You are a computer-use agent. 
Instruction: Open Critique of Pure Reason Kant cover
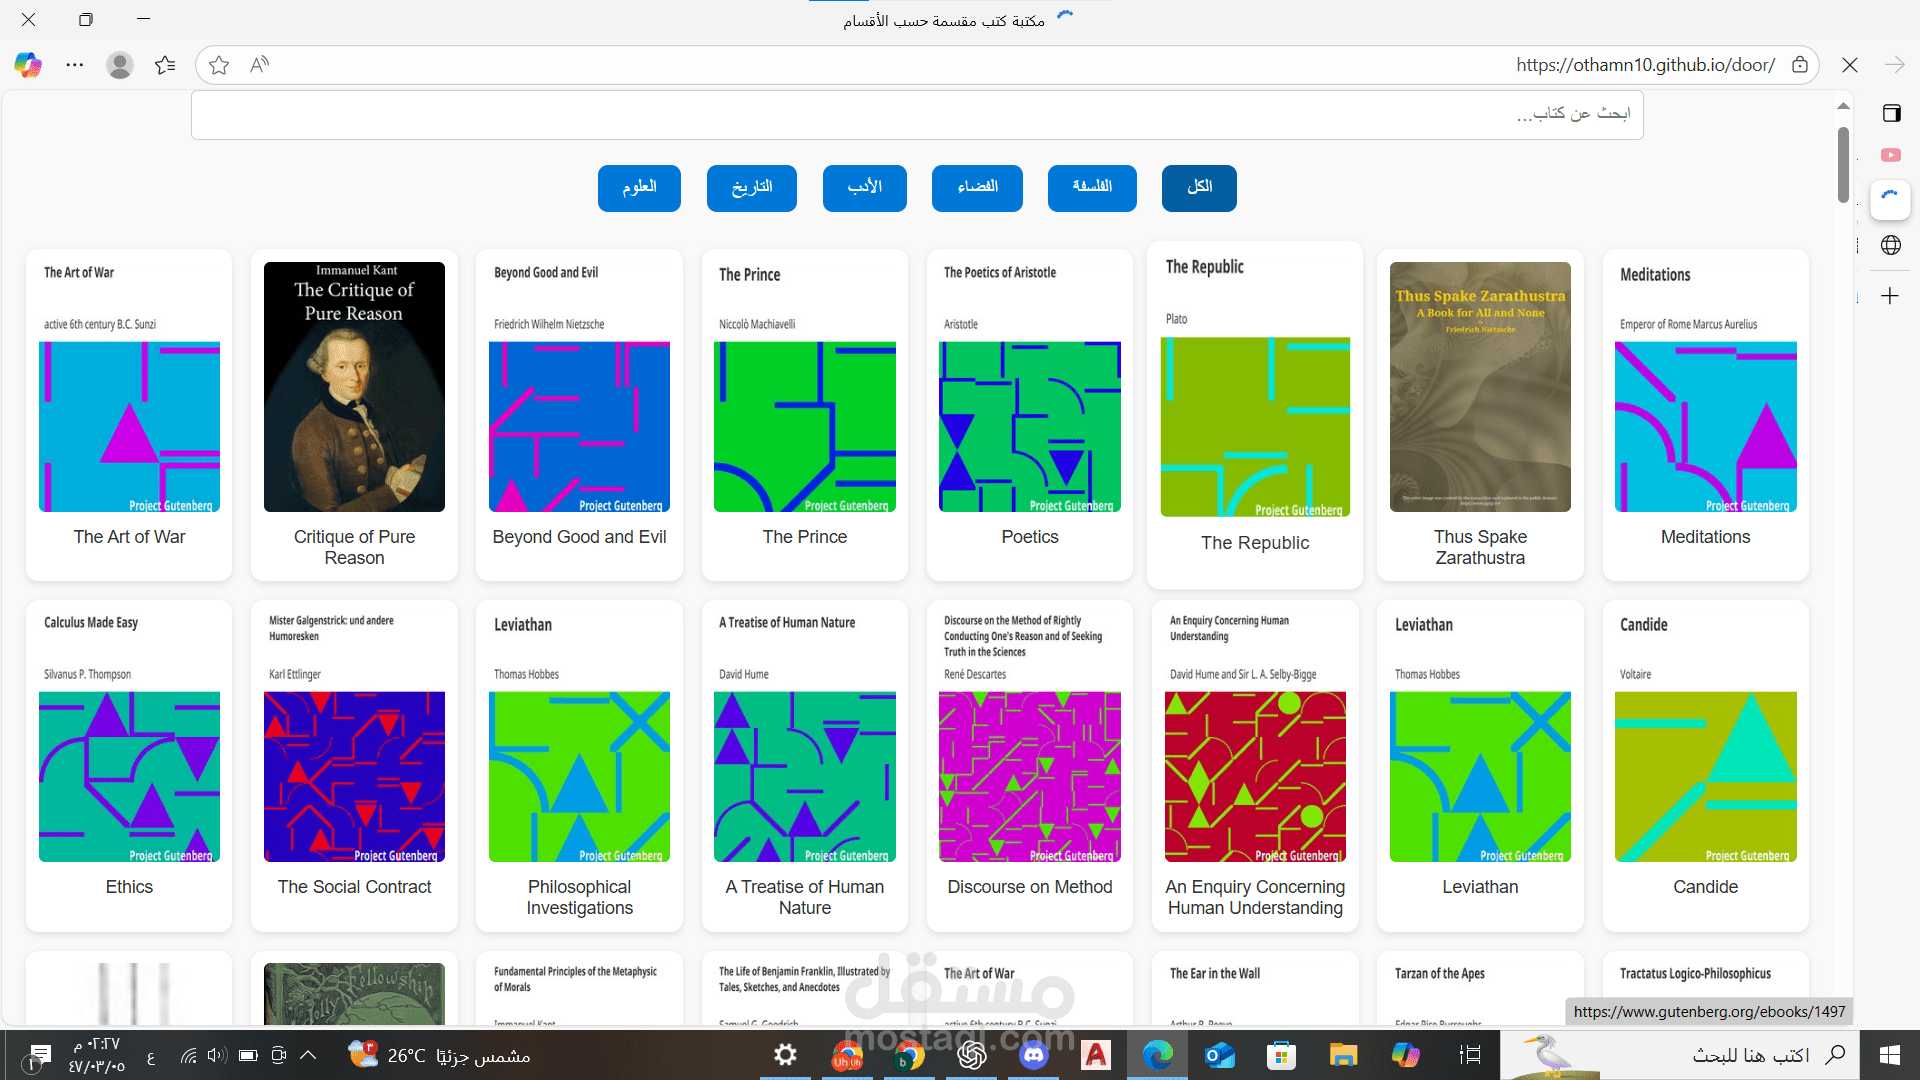tap(354, 387)
